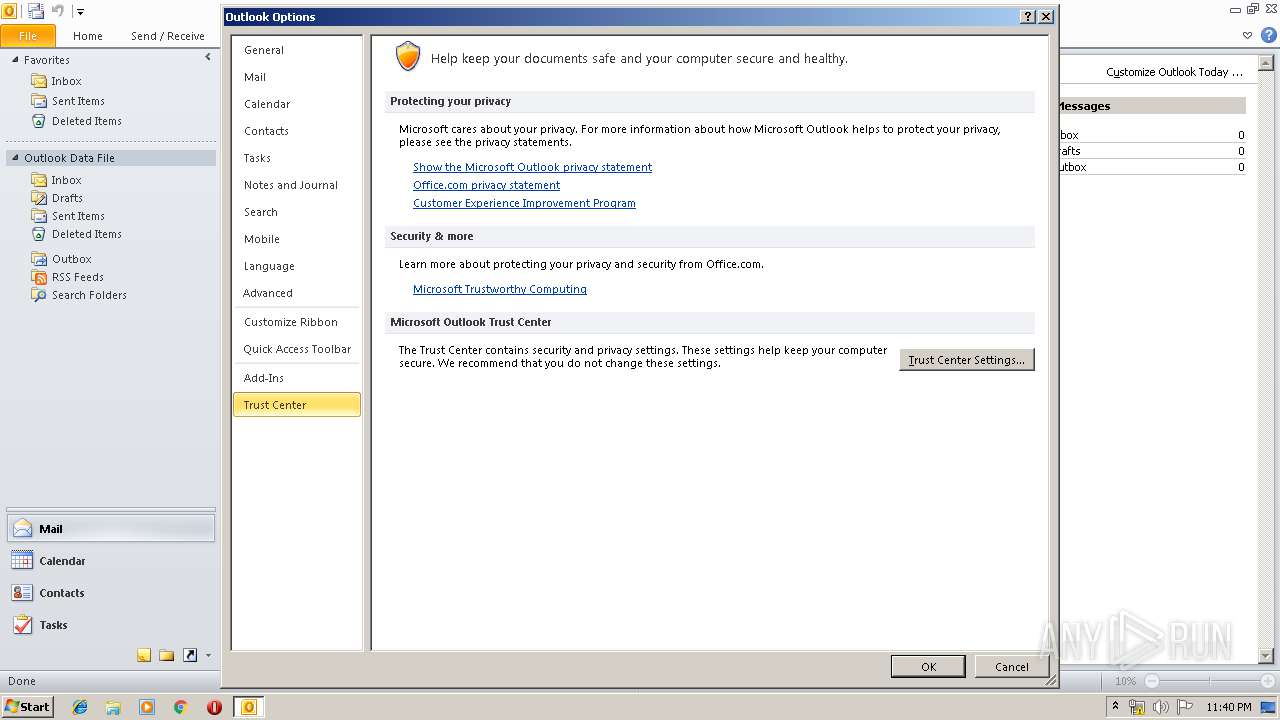The height and width of the screenshot is (720, 1280).
Task: Open navigation pane configure buttons dropdown
Action: click(x=208, y=656)
